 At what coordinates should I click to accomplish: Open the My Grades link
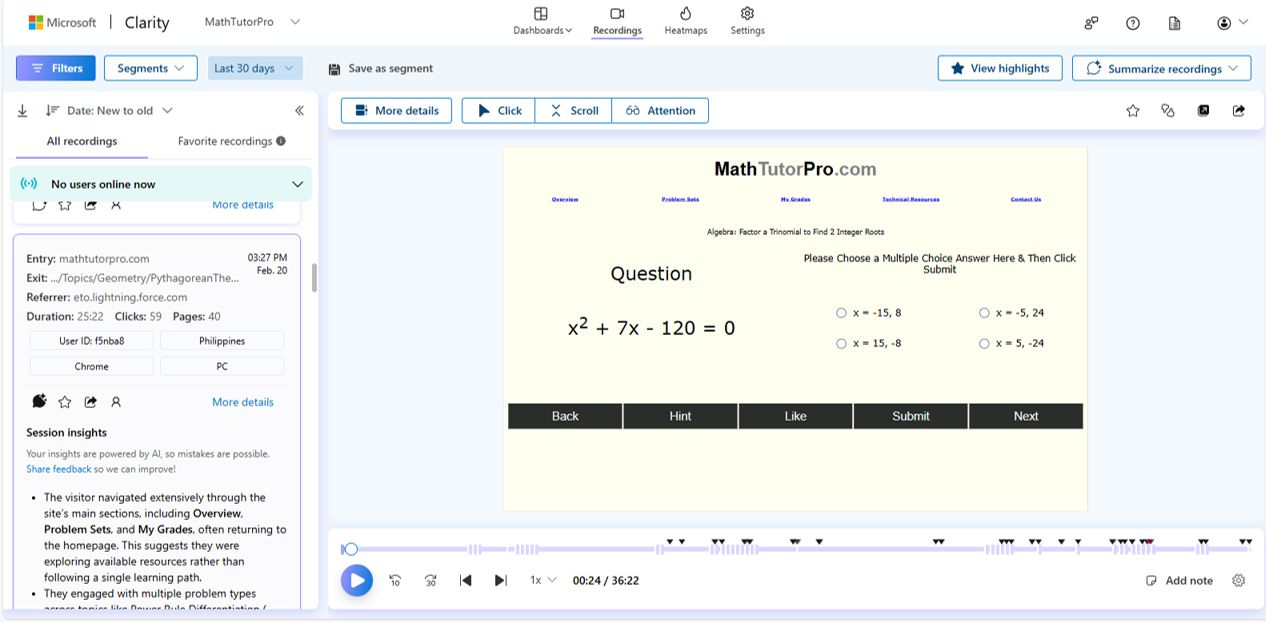coord(796,199)
